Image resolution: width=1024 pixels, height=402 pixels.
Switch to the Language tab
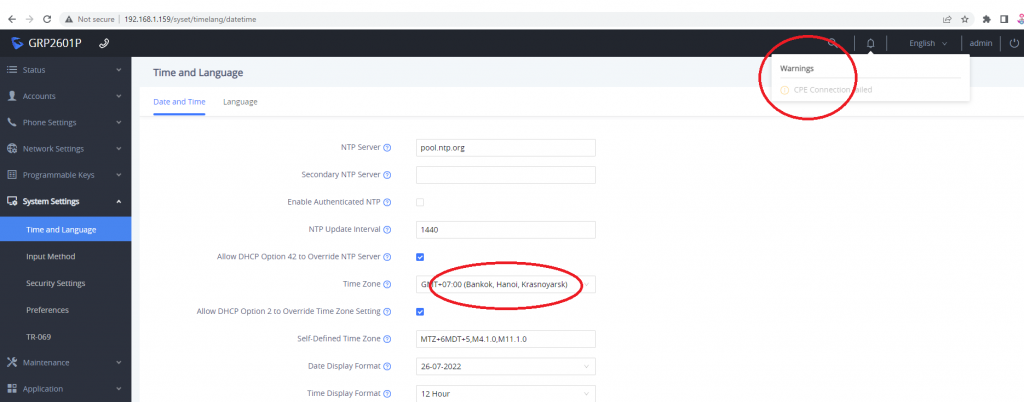pyautogui.click(x=240, y=102)
